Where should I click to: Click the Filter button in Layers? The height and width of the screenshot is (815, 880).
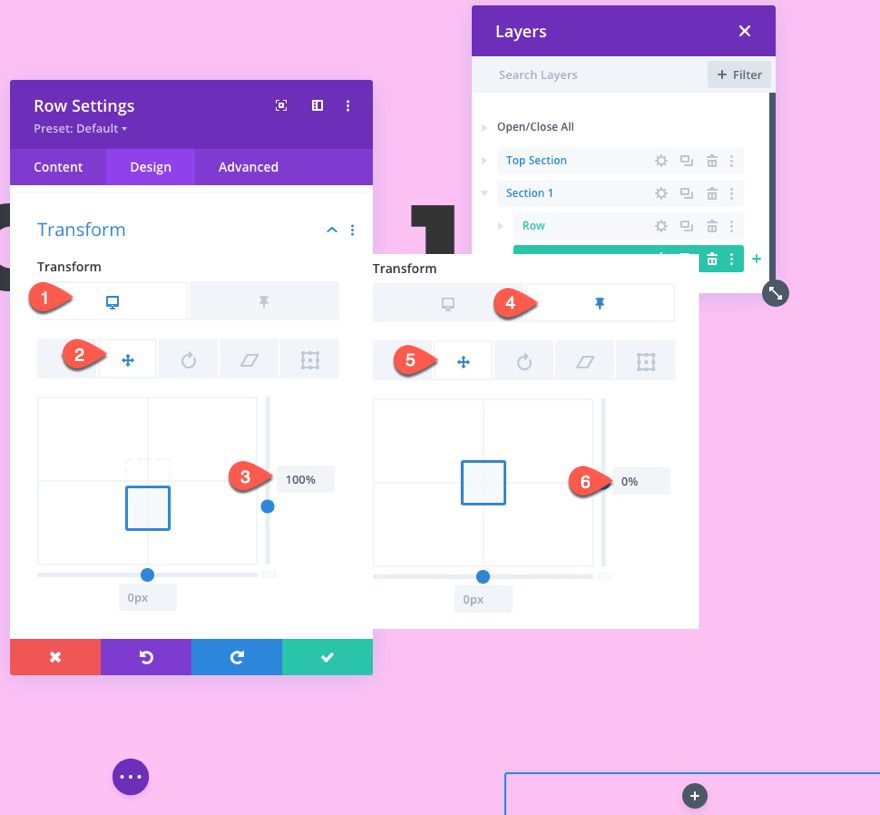(739, 75)
